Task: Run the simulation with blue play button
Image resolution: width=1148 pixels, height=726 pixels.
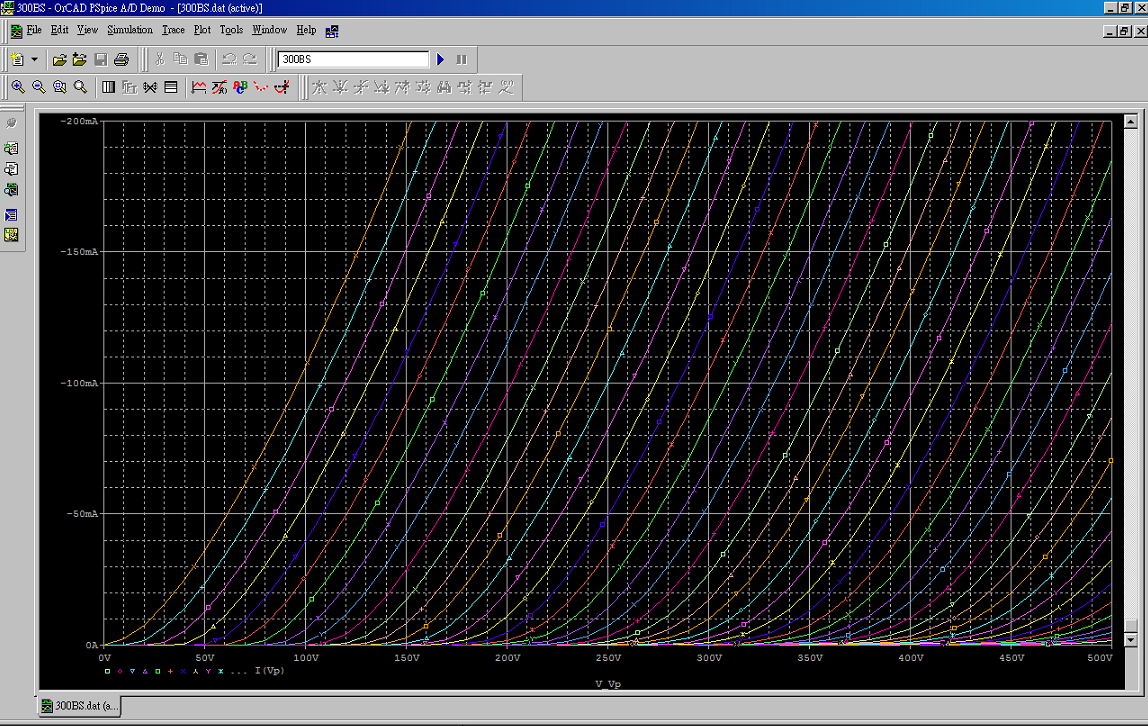Action: (x=441, y=59)
